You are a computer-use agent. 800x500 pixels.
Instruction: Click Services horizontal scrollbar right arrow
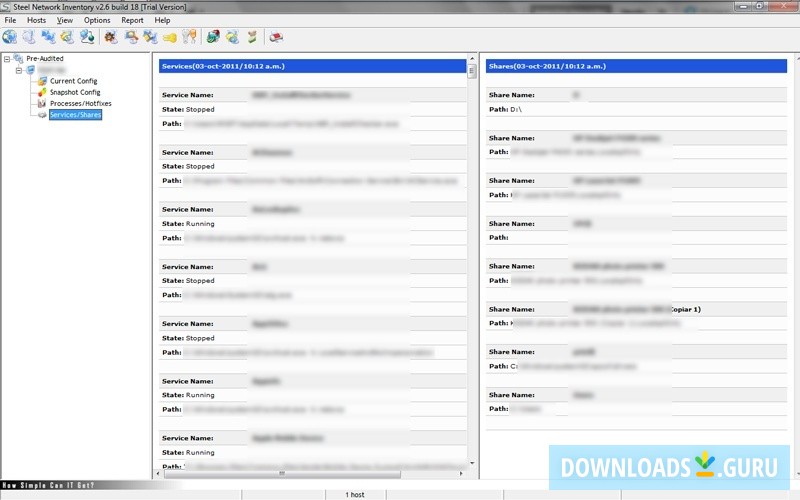[x=461, y=473]
